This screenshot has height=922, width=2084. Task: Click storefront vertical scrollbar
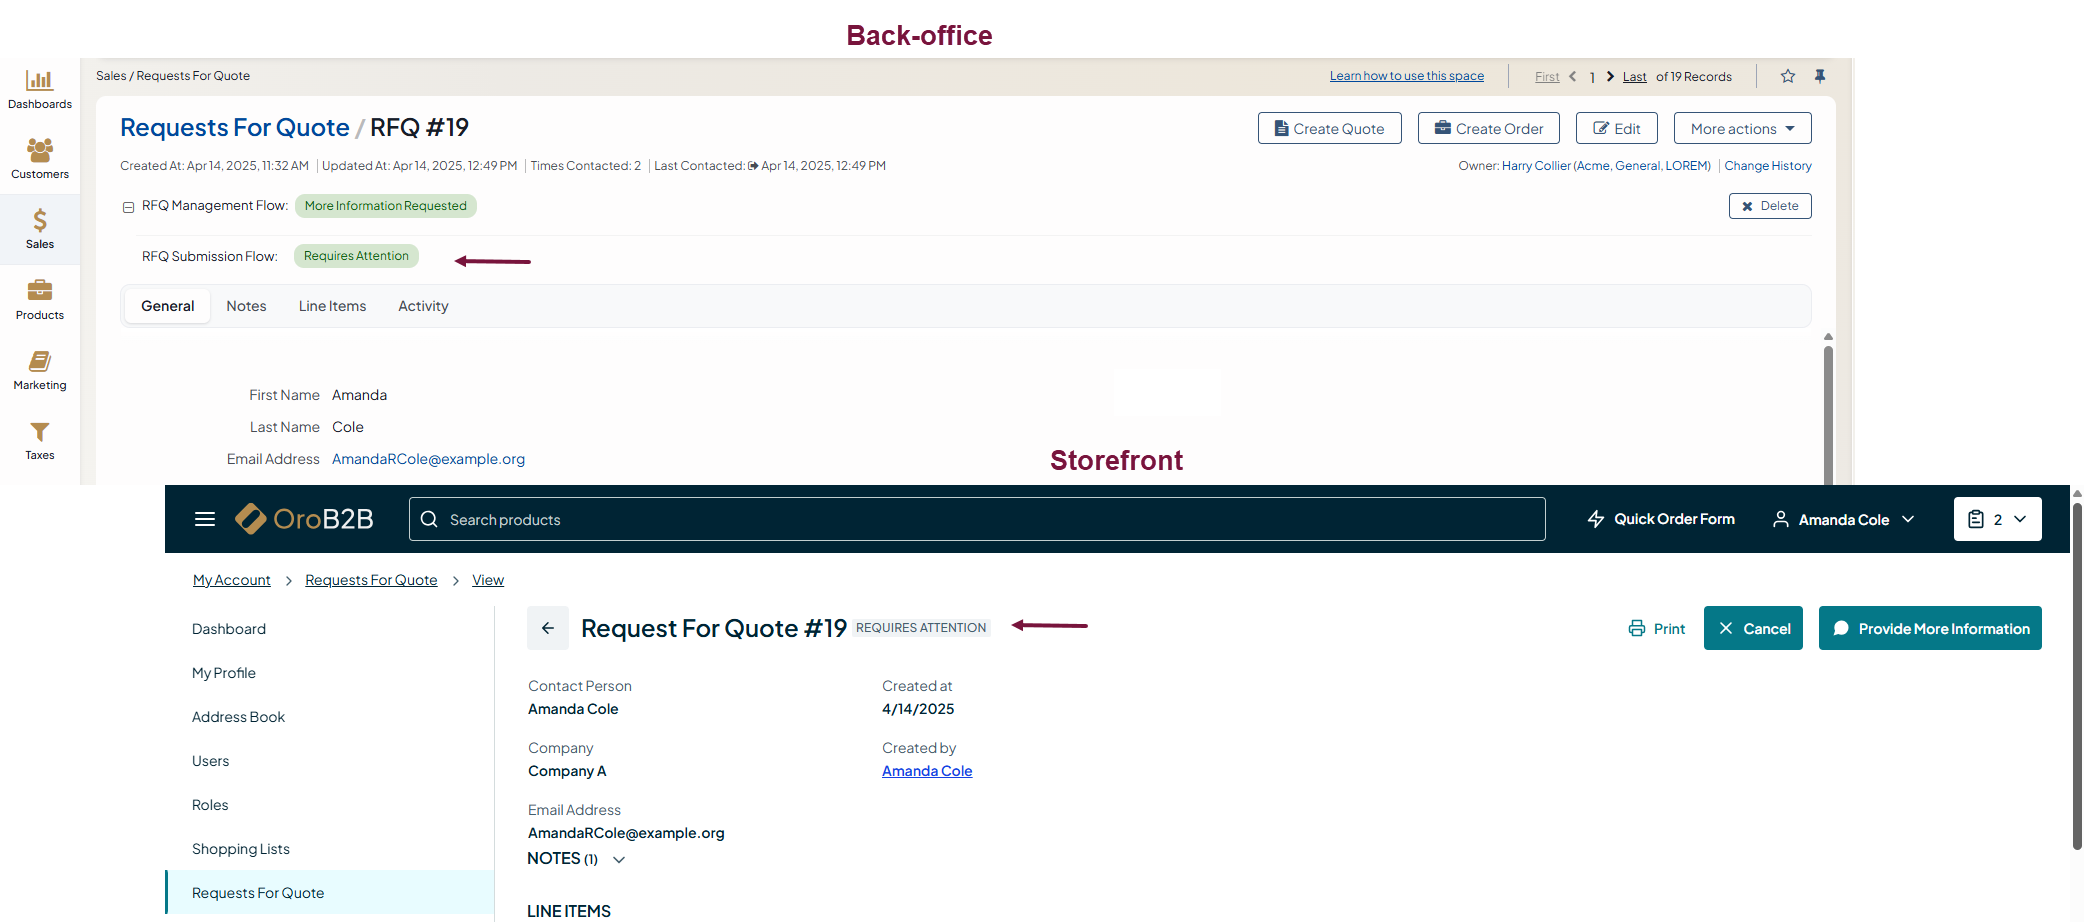point(2077,675)
